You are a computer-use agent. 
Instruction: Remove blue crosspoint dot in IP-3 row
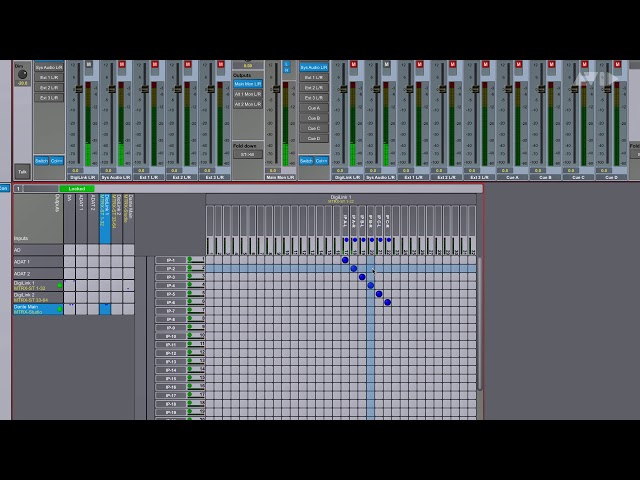362,277
